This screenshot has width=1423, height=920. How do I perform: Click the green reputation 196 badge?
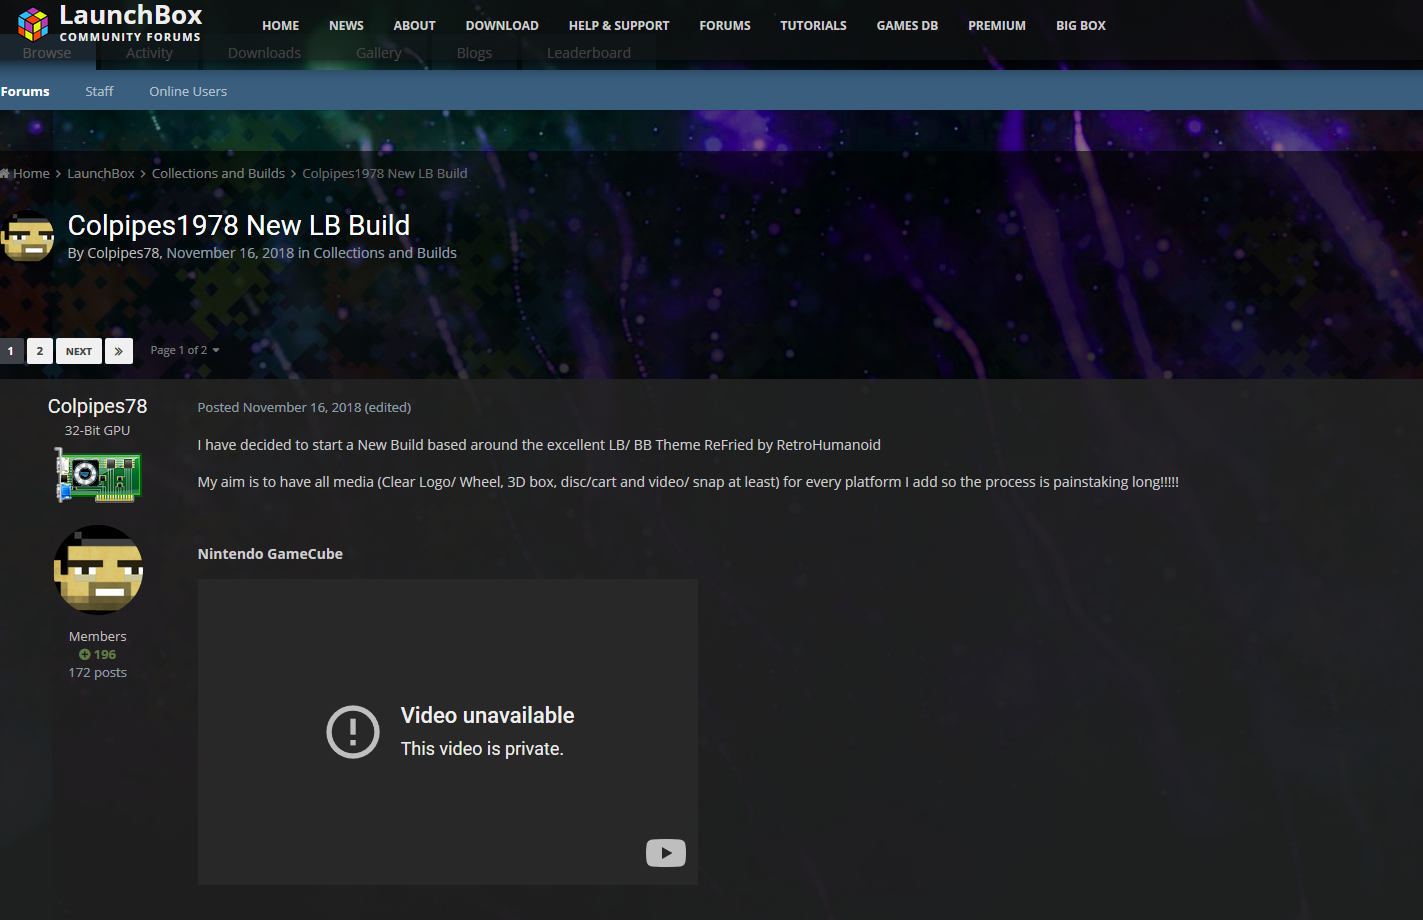click(98, 654)
